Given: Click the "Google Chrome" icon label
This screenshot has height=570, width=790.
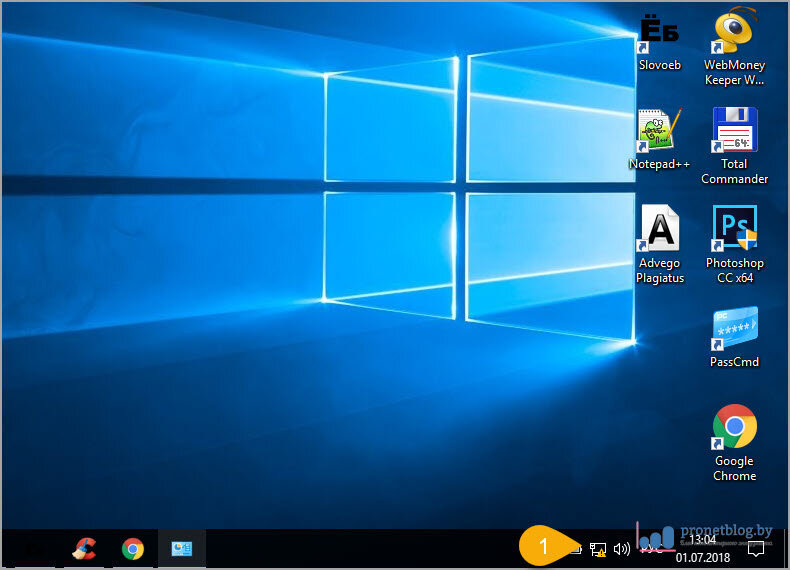Looking at the screenshot, I should pos(735,468).
